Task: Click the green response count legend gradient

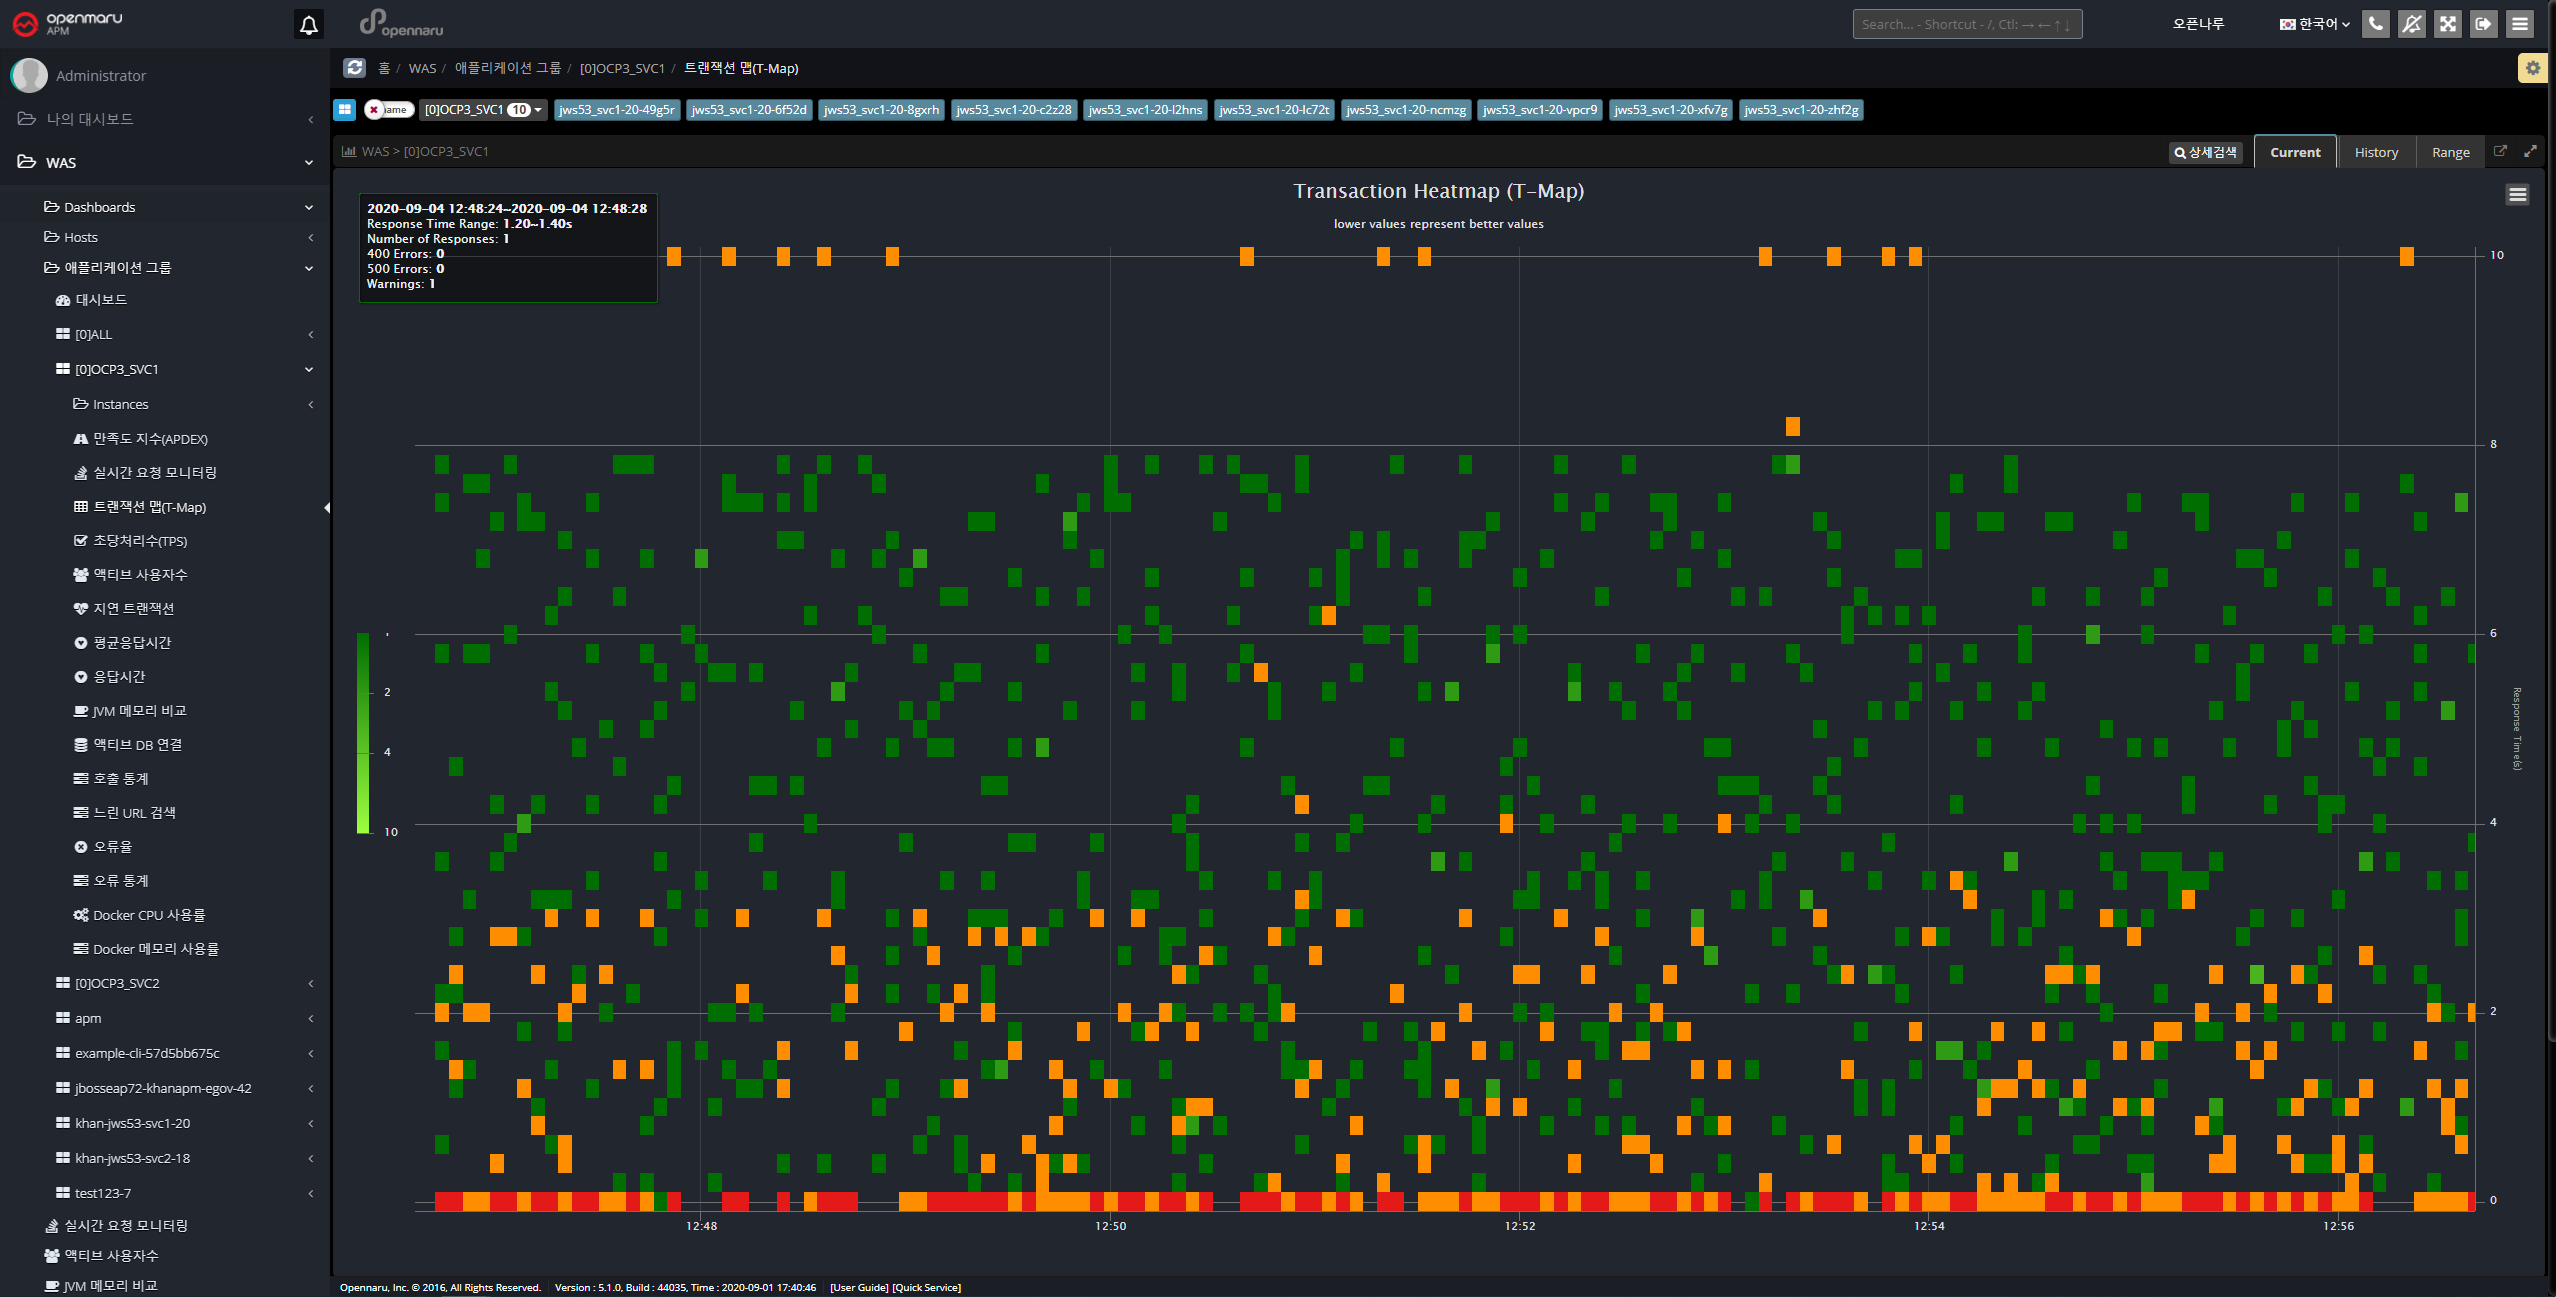Action: coord(363,733)
